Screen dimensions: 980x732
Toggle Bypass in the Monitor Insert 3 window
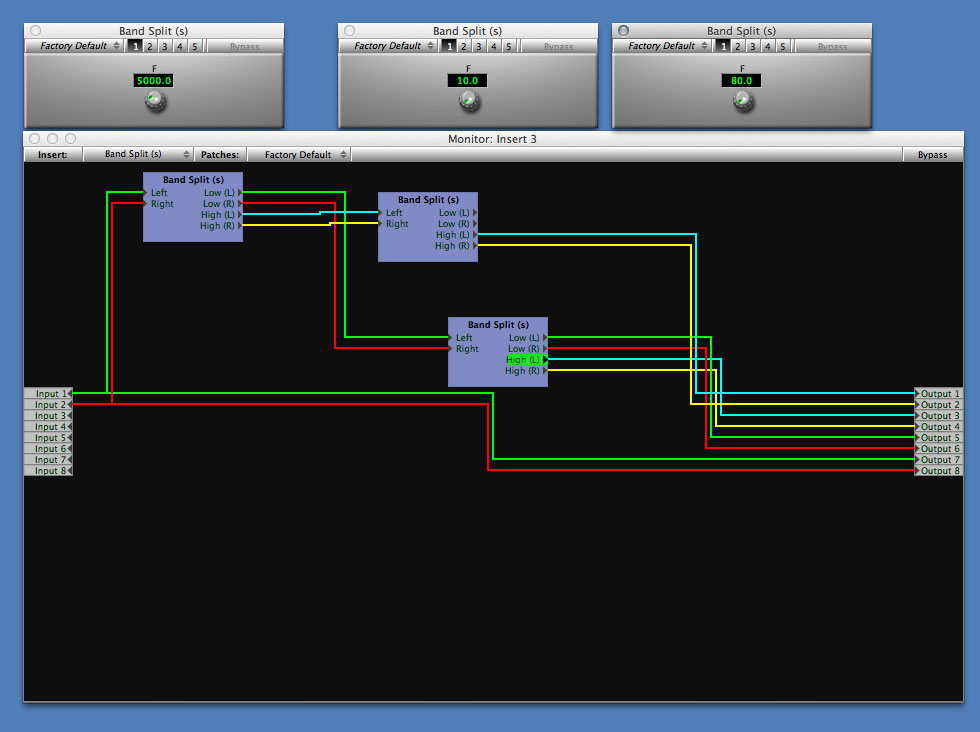click(932, 155)
